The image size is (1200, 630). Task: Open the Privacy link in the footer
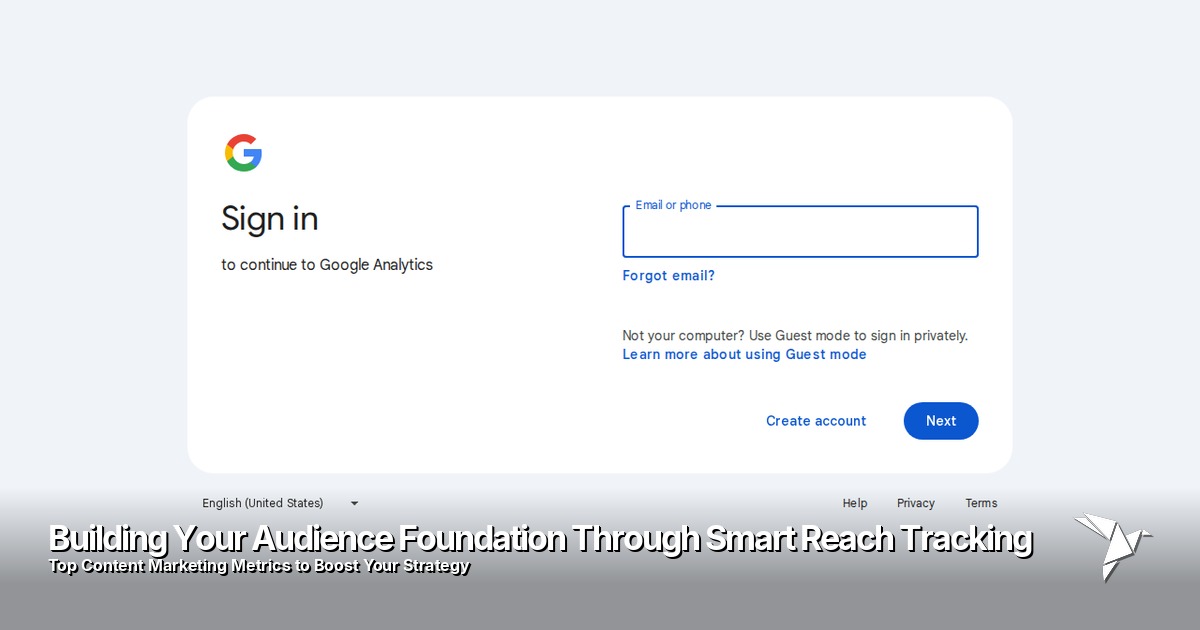point(916,503)
